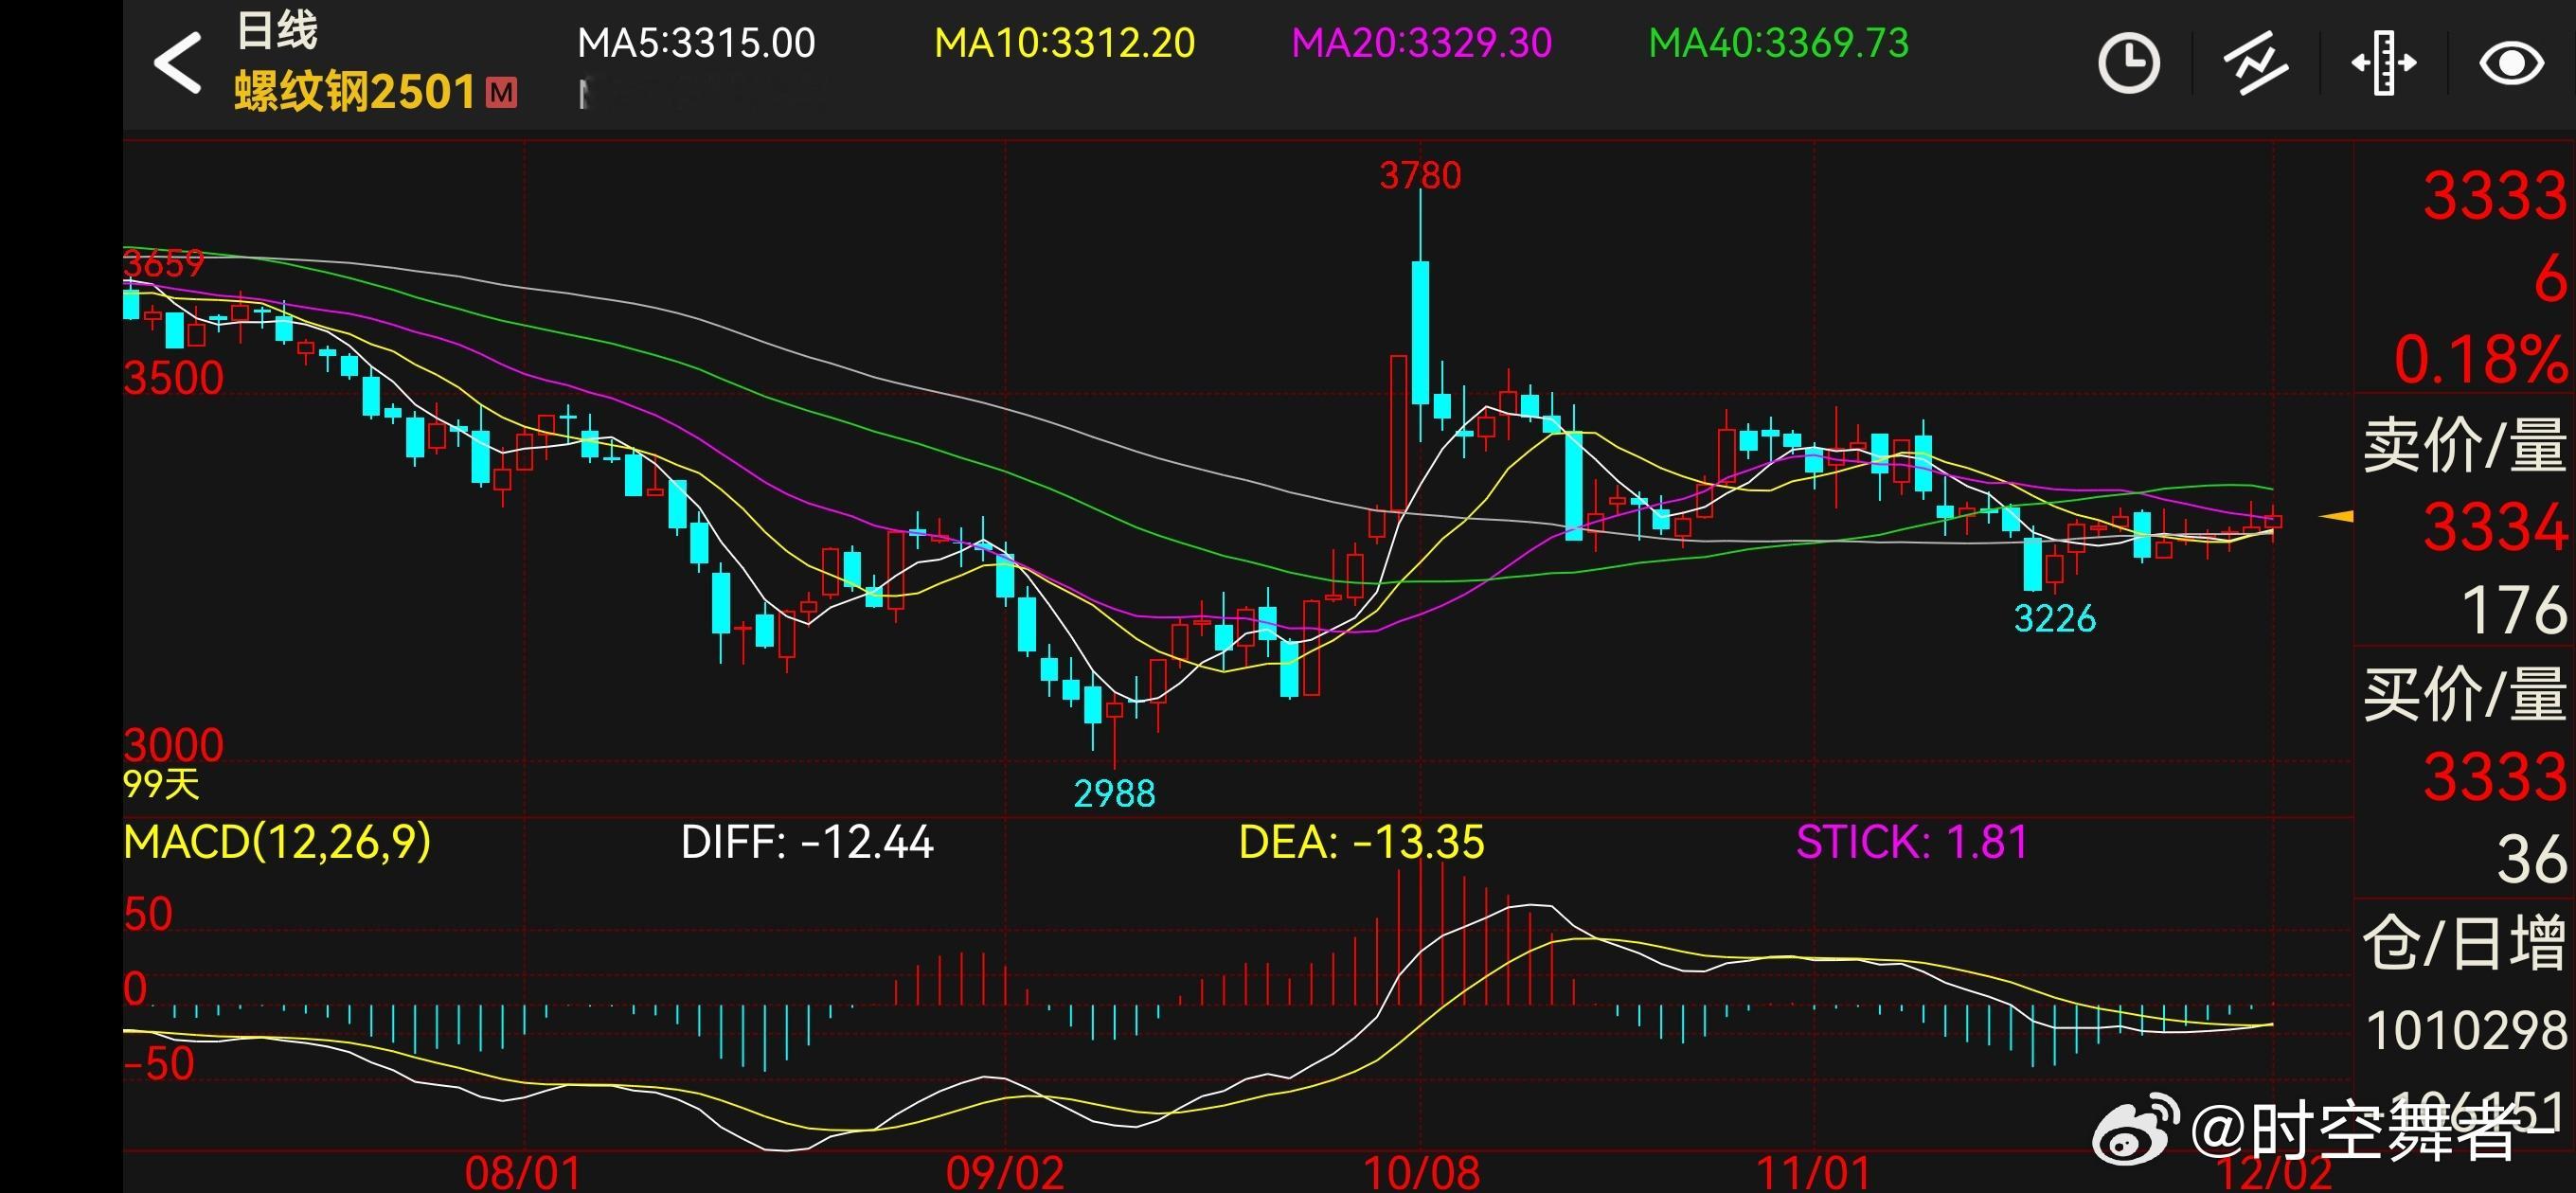
Task: Tap the ask volume 176
Action: (x=2514, y=610)
